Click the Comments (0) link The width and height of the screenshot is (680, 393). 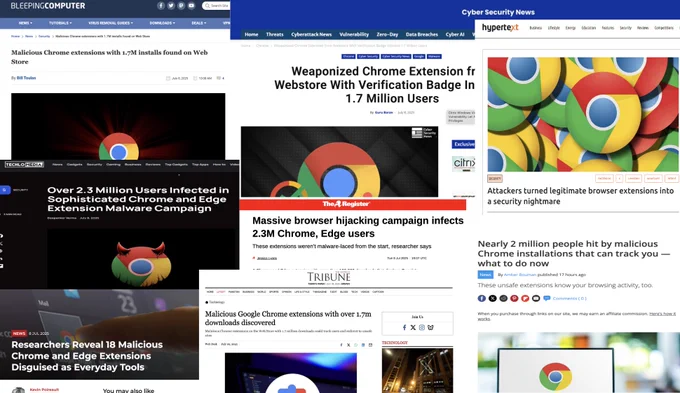click(569, 298)
